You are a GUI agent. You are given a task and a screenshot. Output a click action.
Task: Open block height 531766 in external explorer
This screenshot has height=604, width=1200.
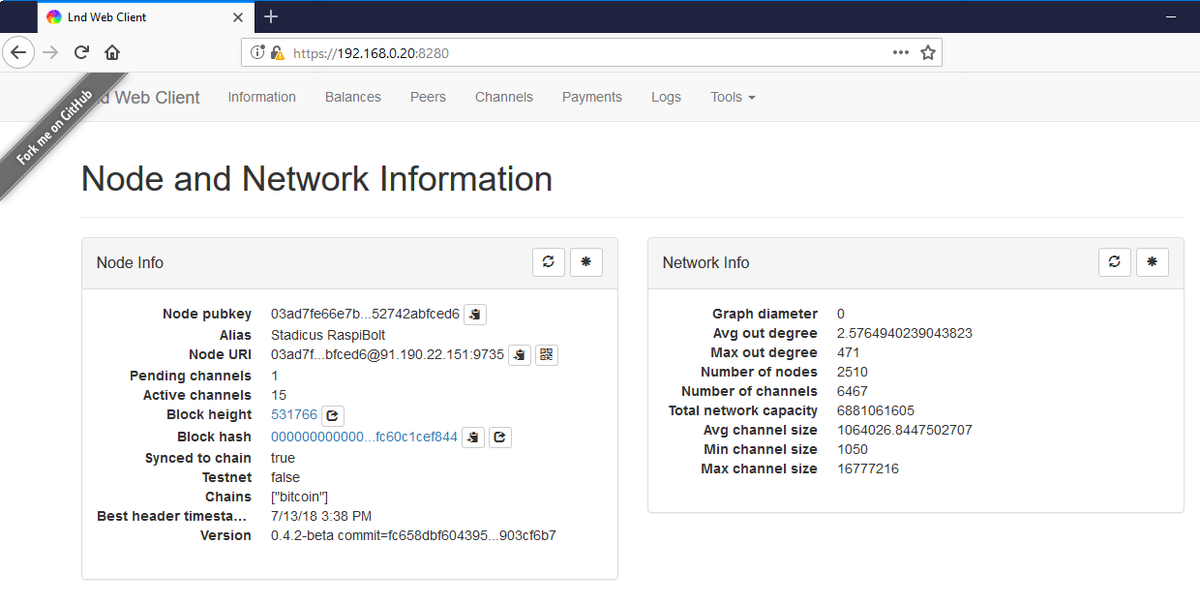coord(334,415)
